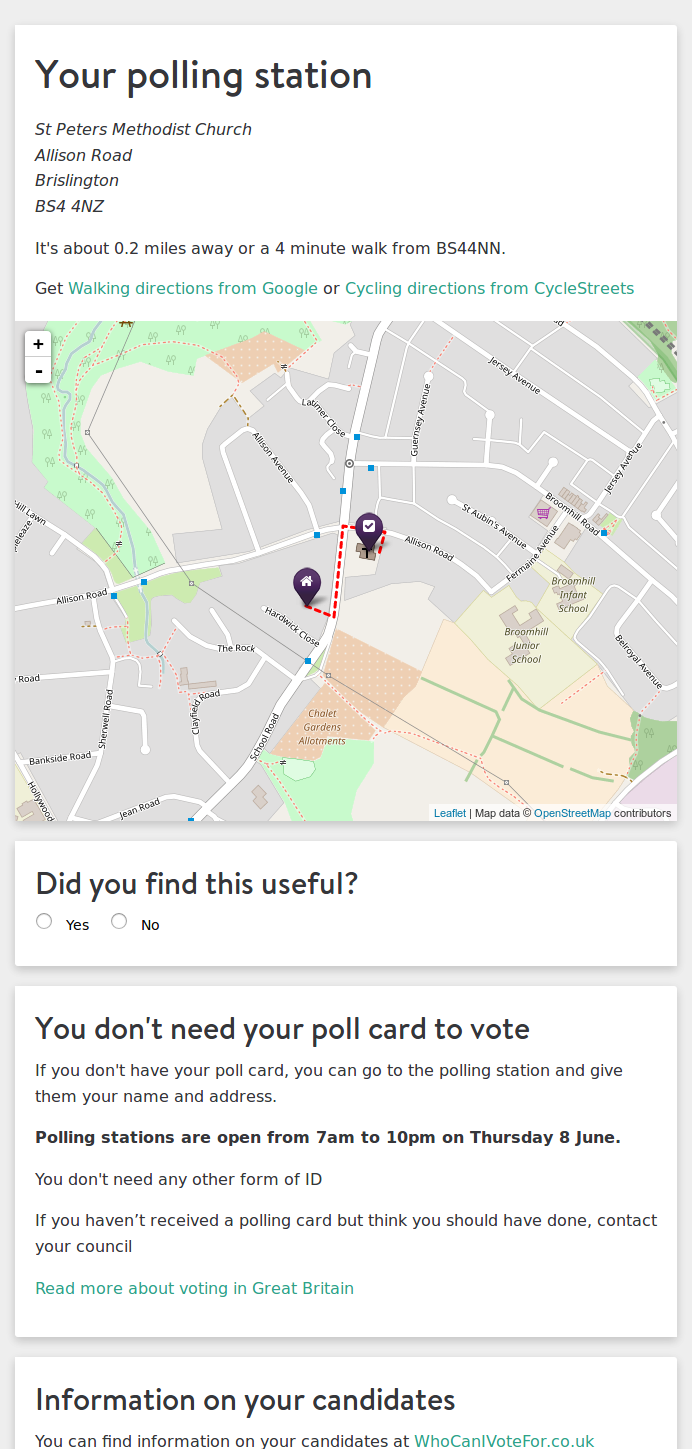The image size is (692, 1449).
Task: Open Walking directions from Google
Action: 193,288
